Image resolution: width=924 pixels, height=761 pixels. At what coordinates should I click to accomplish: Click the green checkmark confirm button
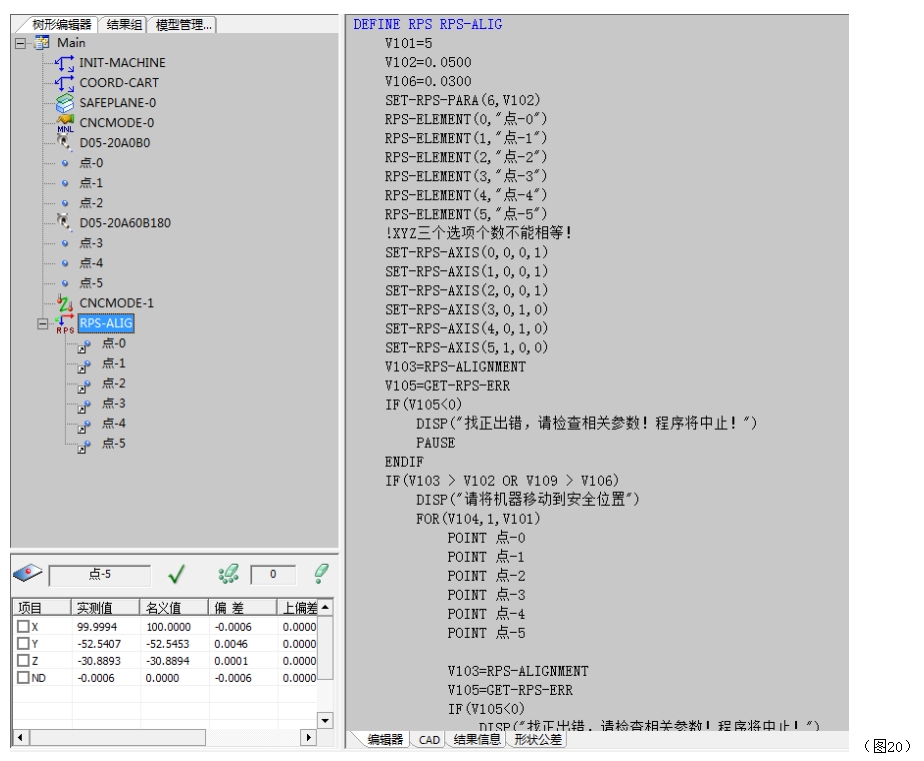point(176,575)
